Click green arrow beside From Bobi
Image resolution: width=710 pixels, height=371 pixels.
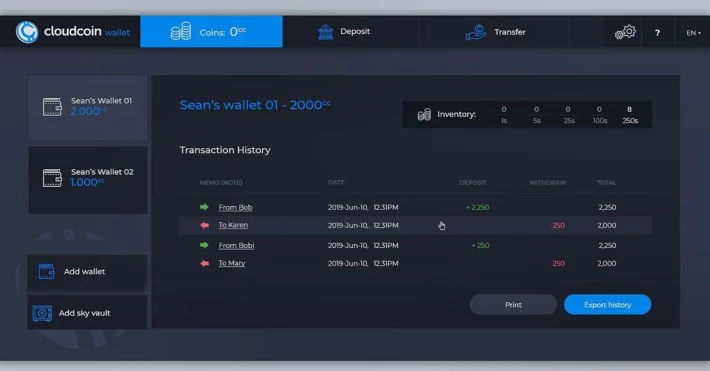tap(204, 245)
